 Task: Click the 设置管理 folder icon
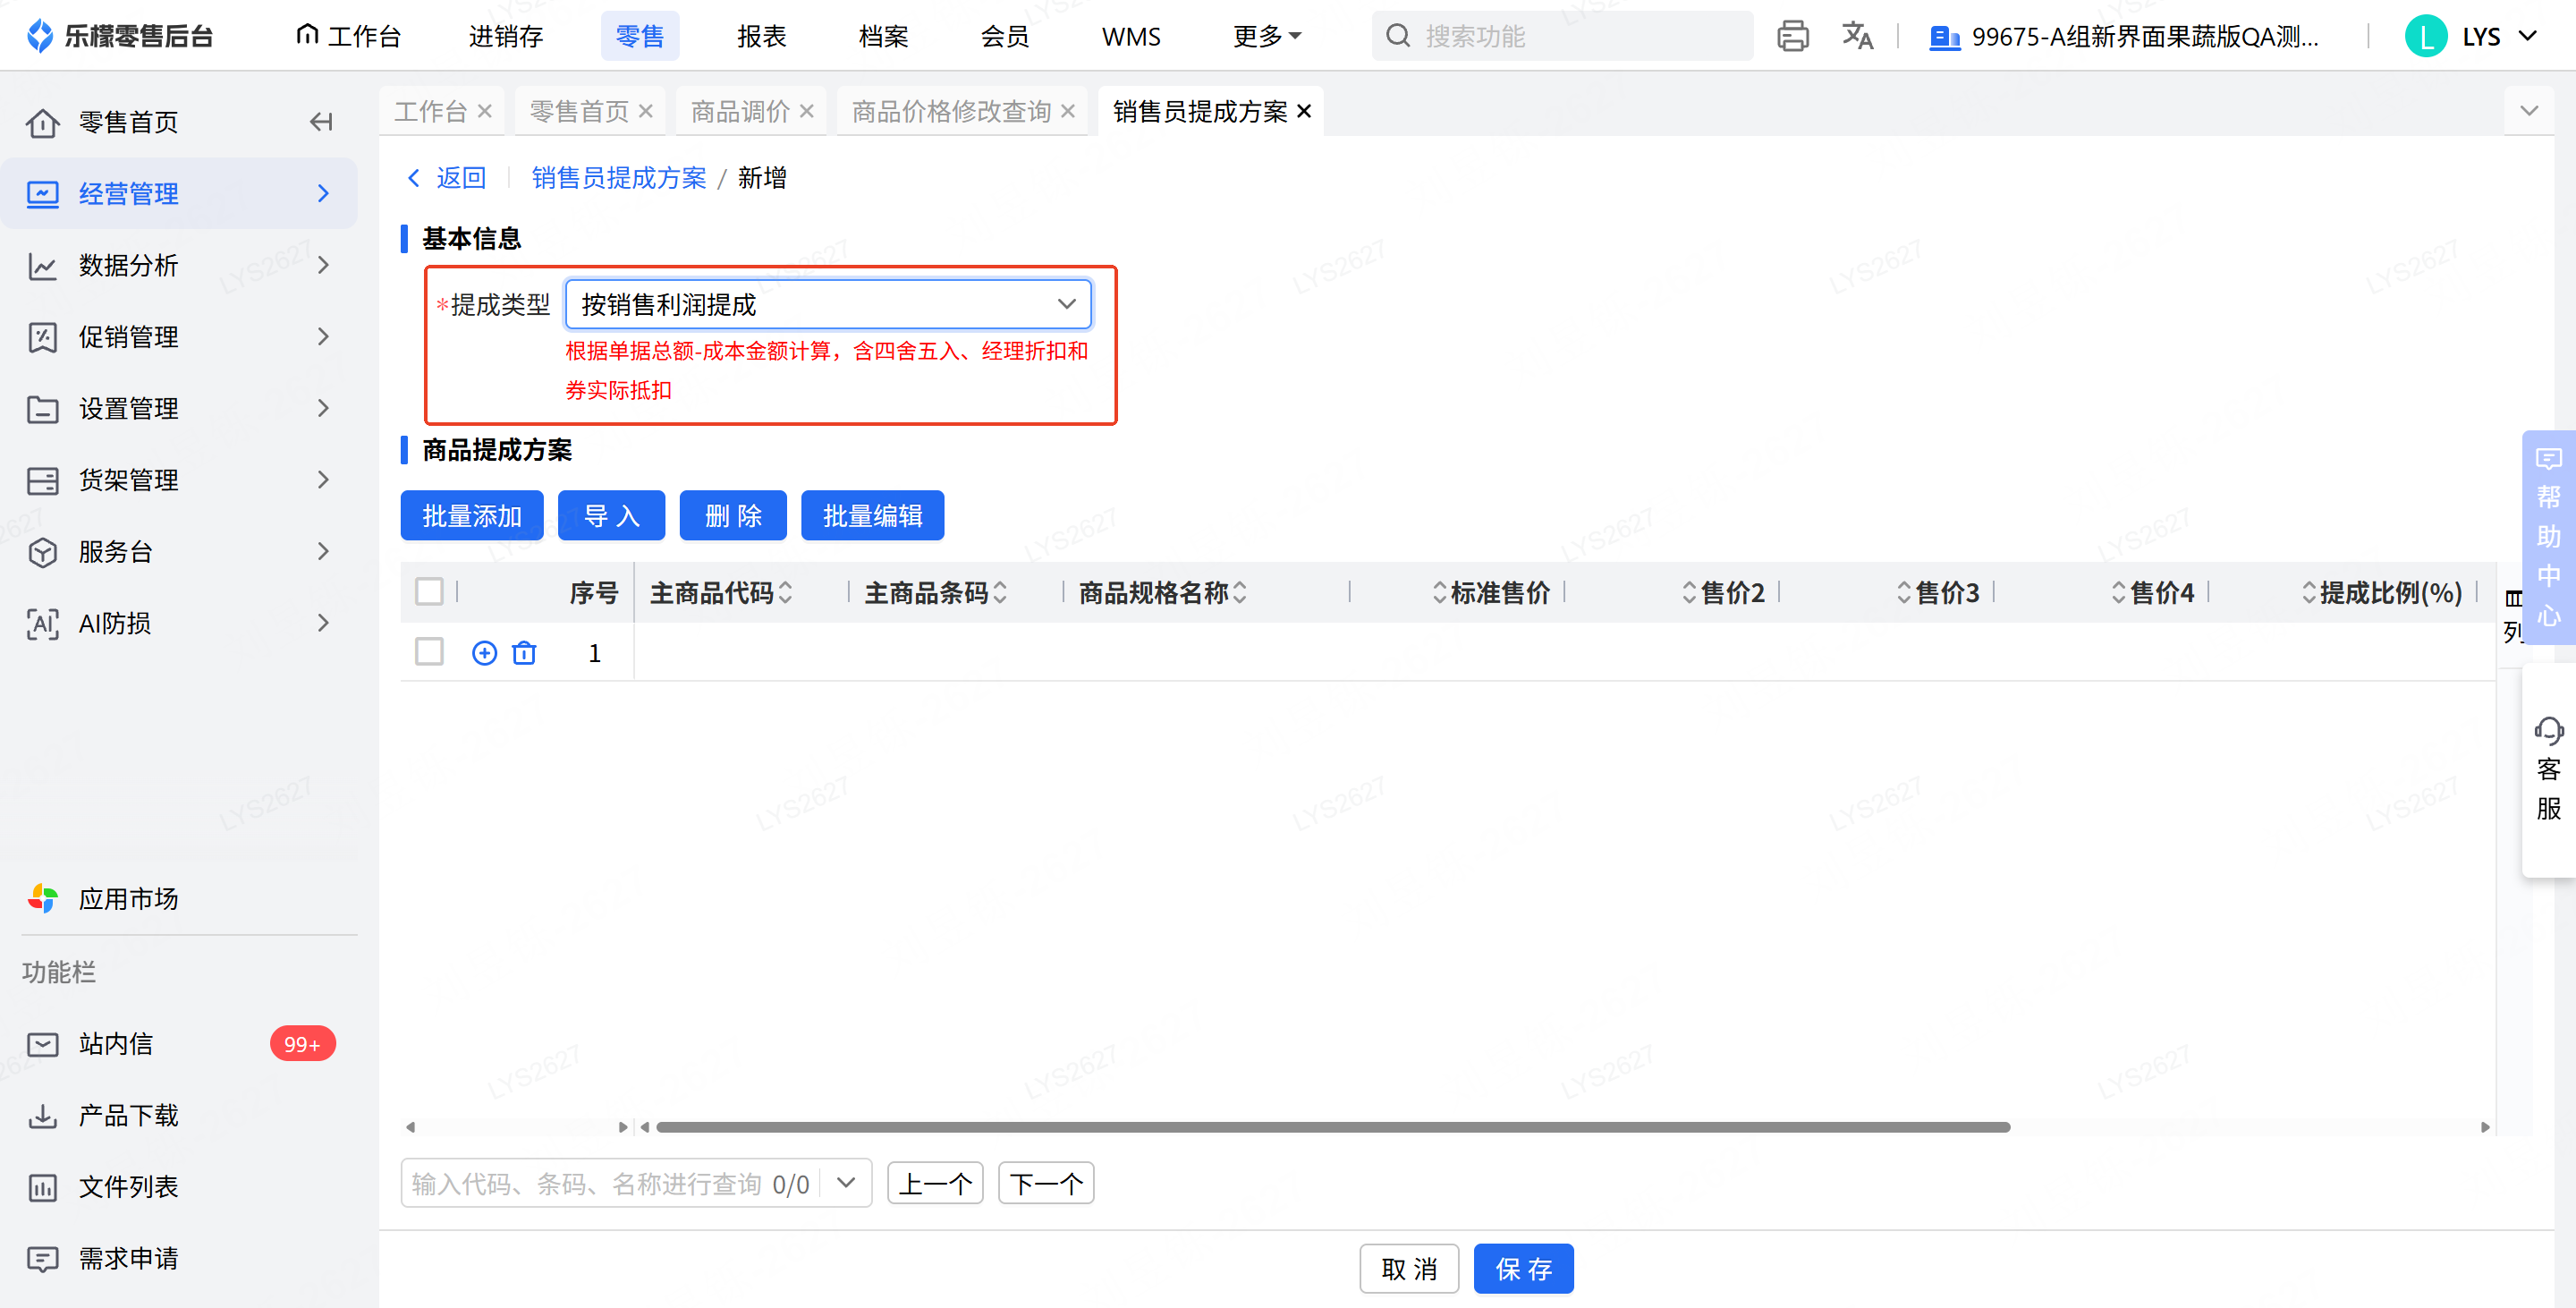tap(42, 409)
